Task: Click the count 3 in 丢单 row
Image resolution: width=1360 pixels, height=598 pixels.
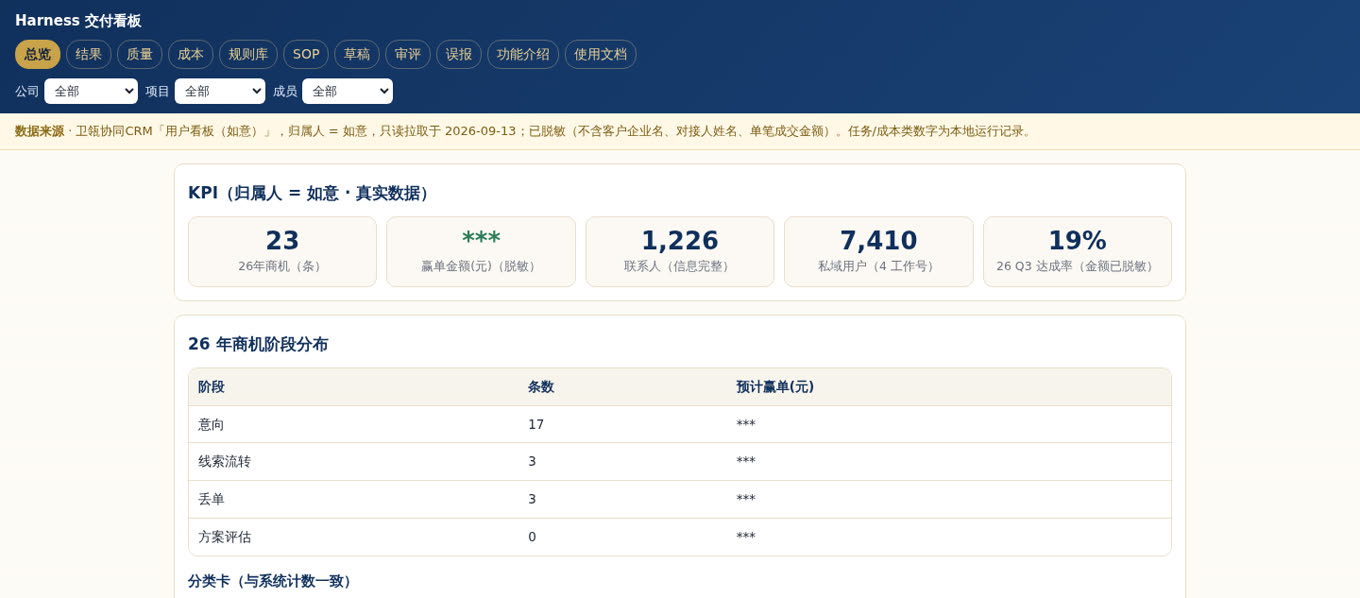Action: (532, 499)
